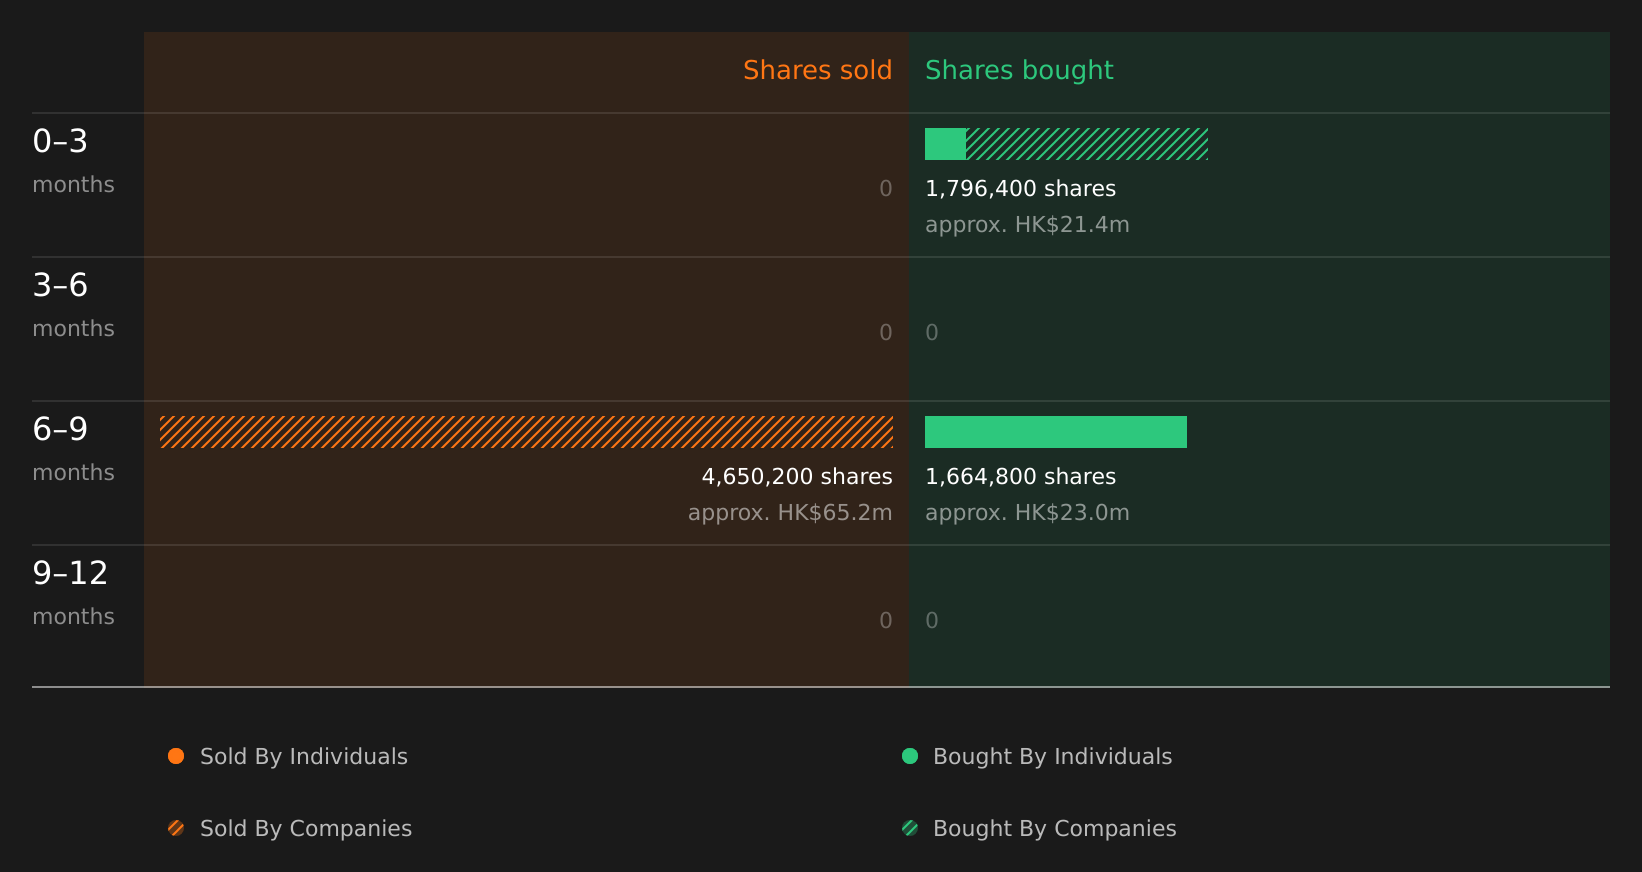
Task: Click the Shares bought column header
Action: coord(1019,70)
